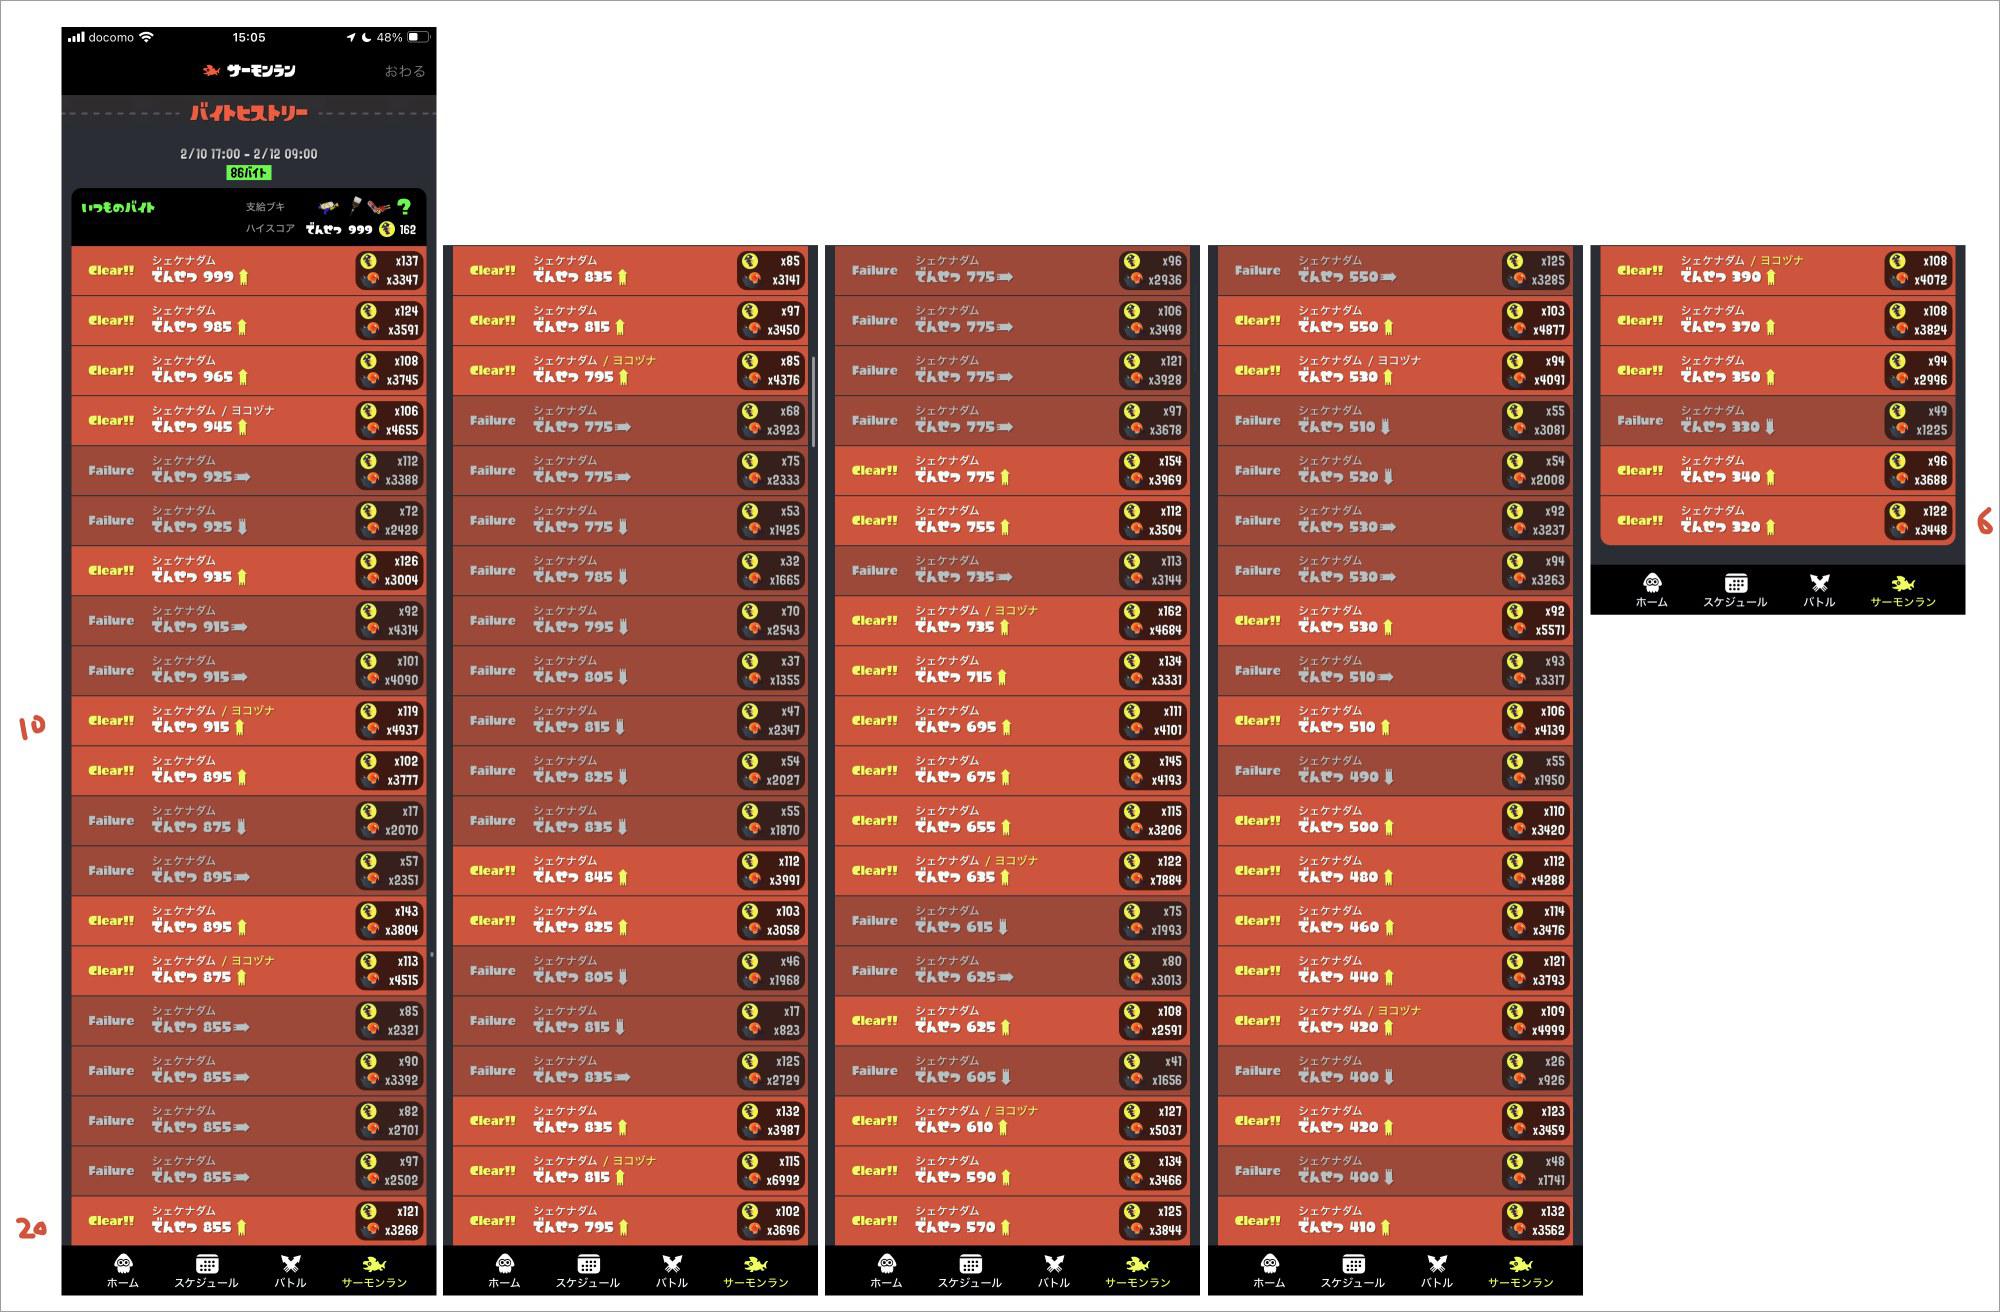Open the Failure でんせつ 330 job row
Screen dimensions: 2000x1312
1778,420
